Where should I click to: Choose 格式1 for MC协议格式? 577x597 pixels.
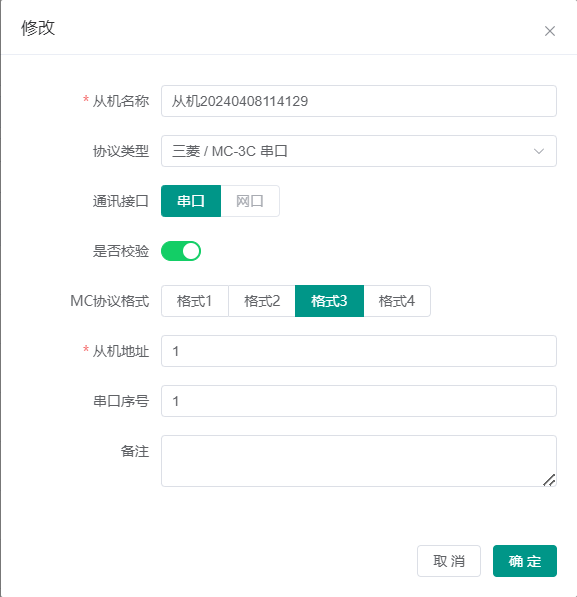click(x=195, y=301)
